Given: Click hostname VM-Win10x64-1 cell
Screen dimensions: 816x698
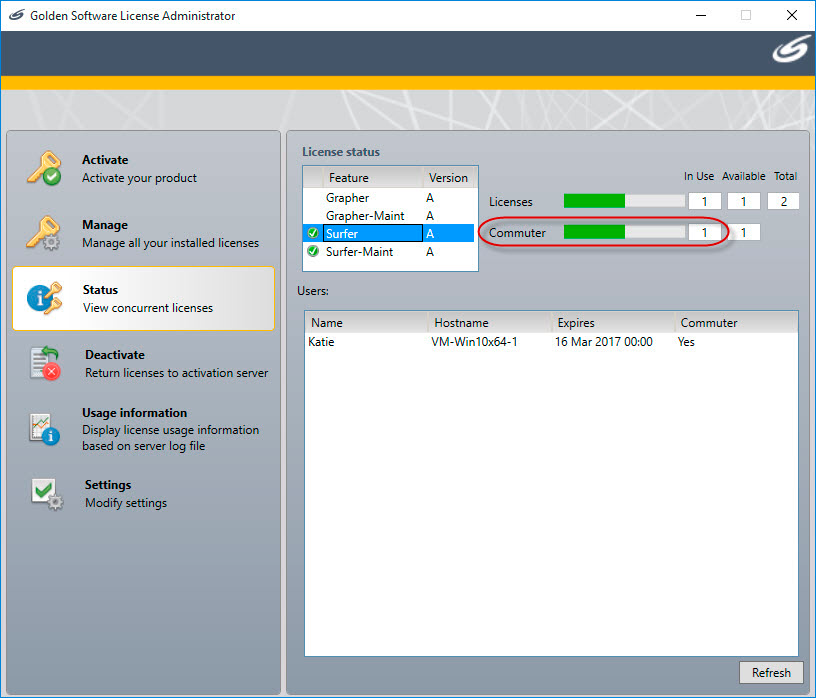Looking at the screenshot, I should click(x=474, y=341).
